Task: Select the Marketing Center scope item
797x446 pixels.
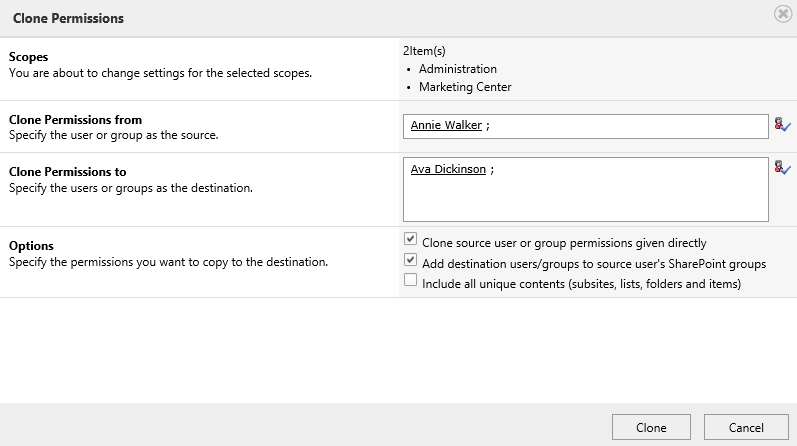Action: point(465,87)
